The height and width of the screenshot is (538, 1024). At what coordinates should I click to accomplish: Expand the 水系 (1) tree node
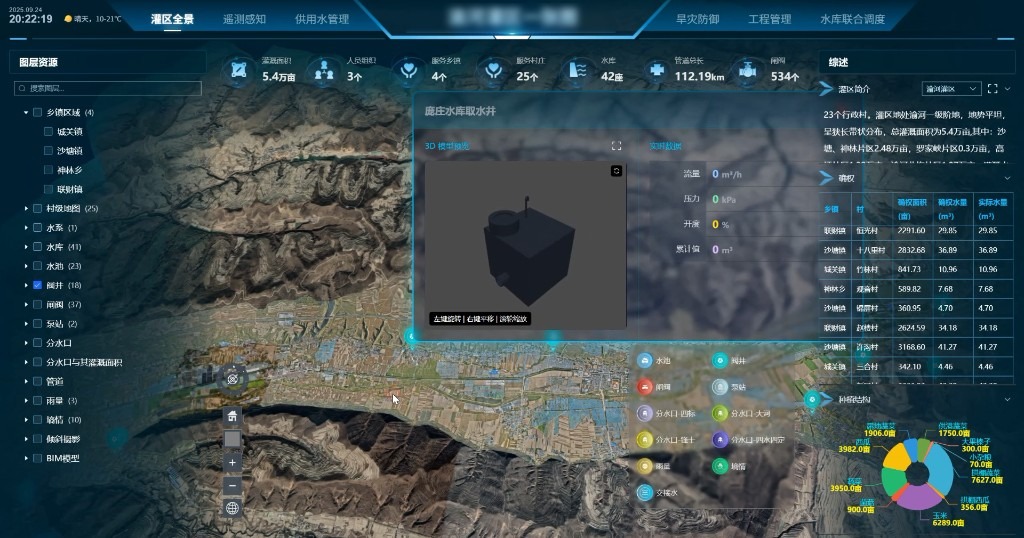[x=26, y=228]
